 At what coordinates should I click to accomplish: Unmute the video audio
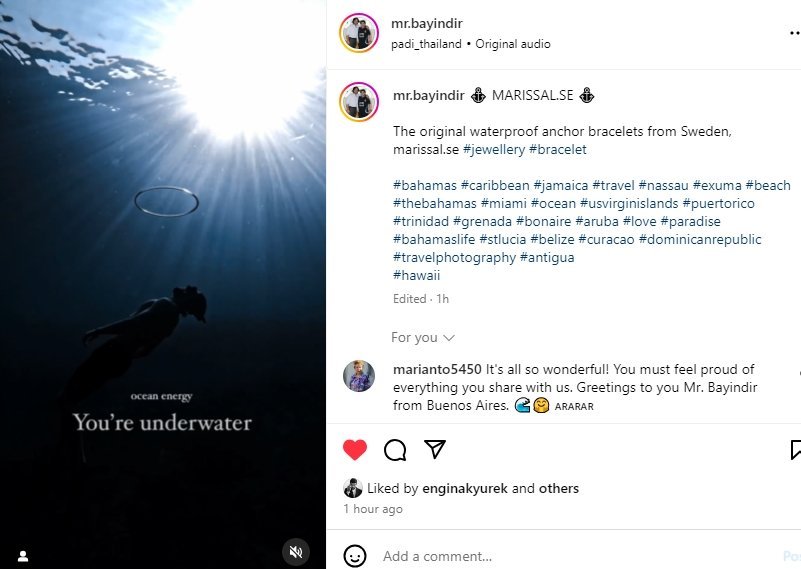[295, 551]
